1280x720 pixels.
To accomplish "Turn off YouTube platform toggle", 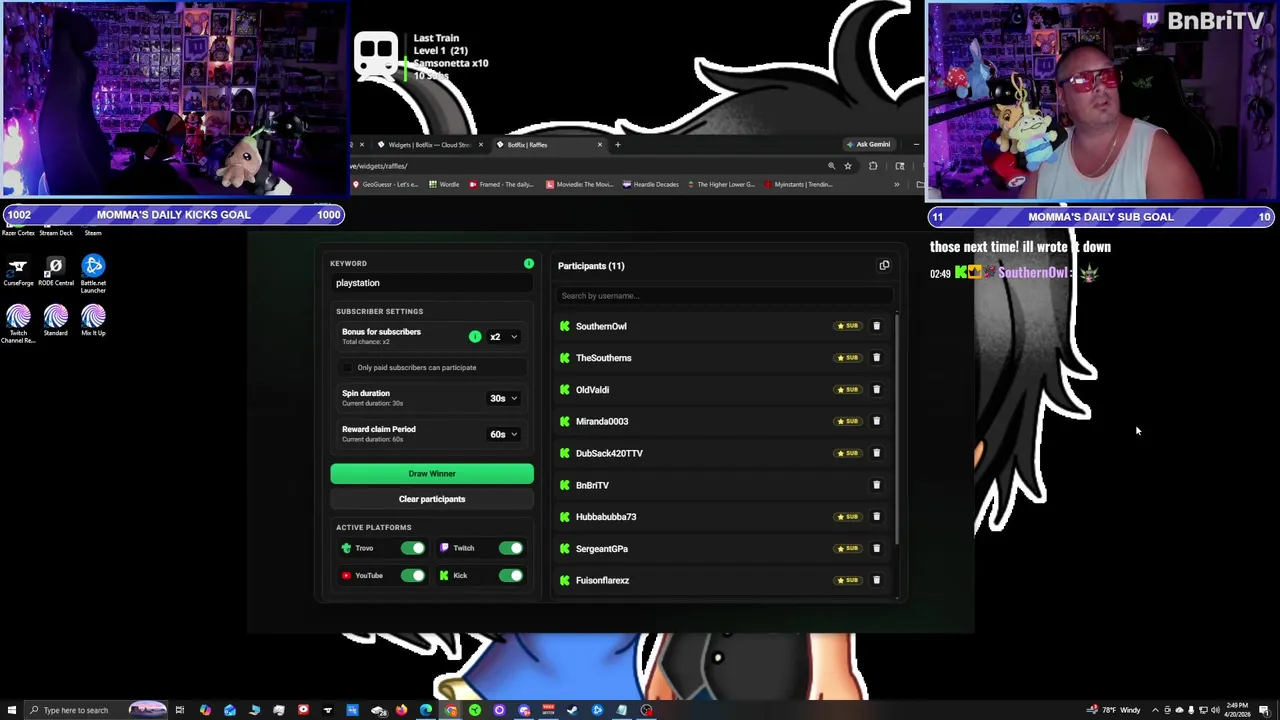I will click(x=413, y=576).
